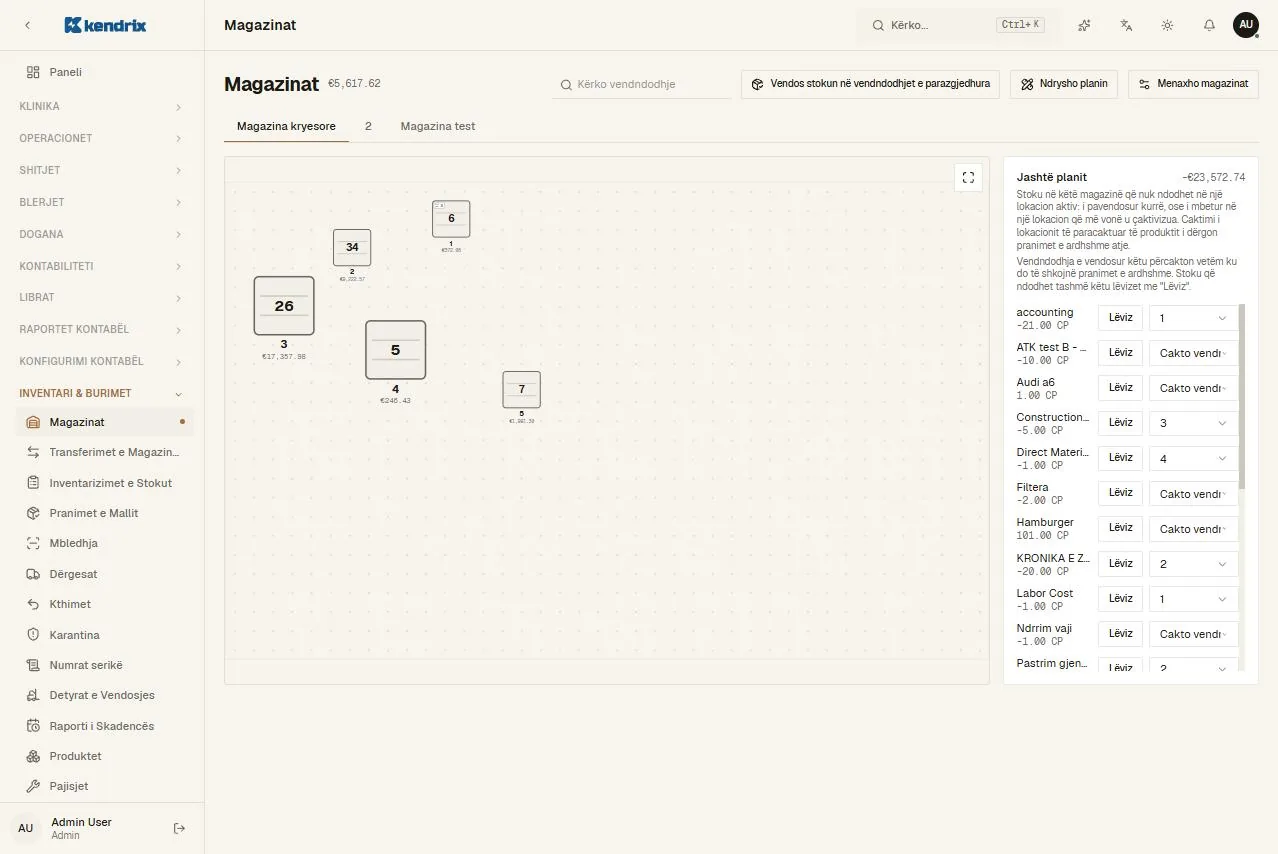Expand warehouse plan to fullscreen
The image size is (1278, 854).
point(968,178)
